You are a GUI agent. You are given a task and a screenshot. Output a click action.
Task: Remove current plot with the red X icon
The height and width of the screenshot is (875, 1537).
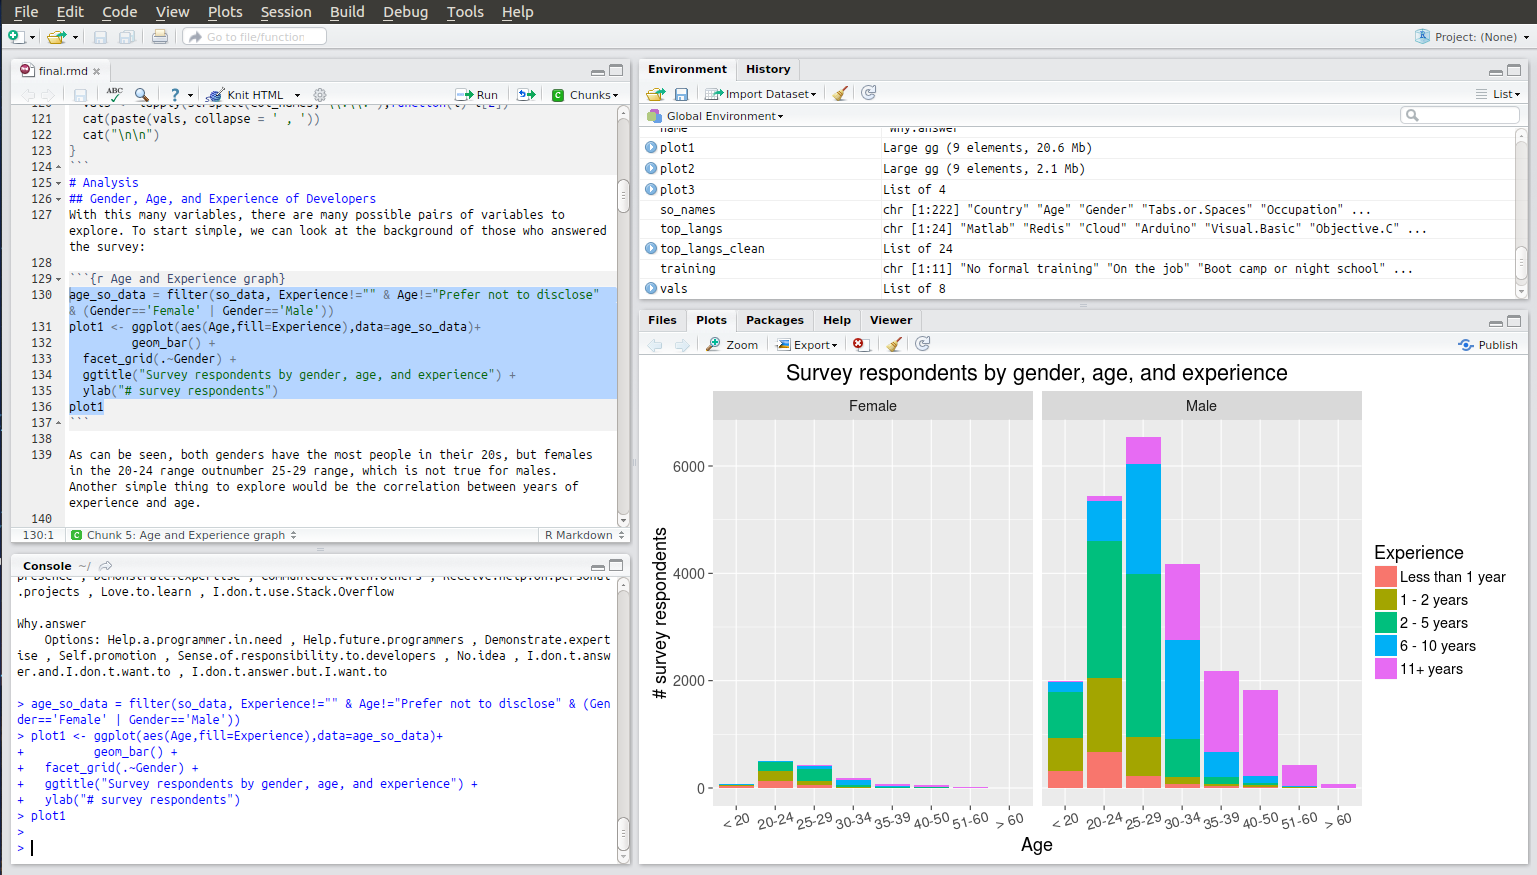tap(858, 344)
